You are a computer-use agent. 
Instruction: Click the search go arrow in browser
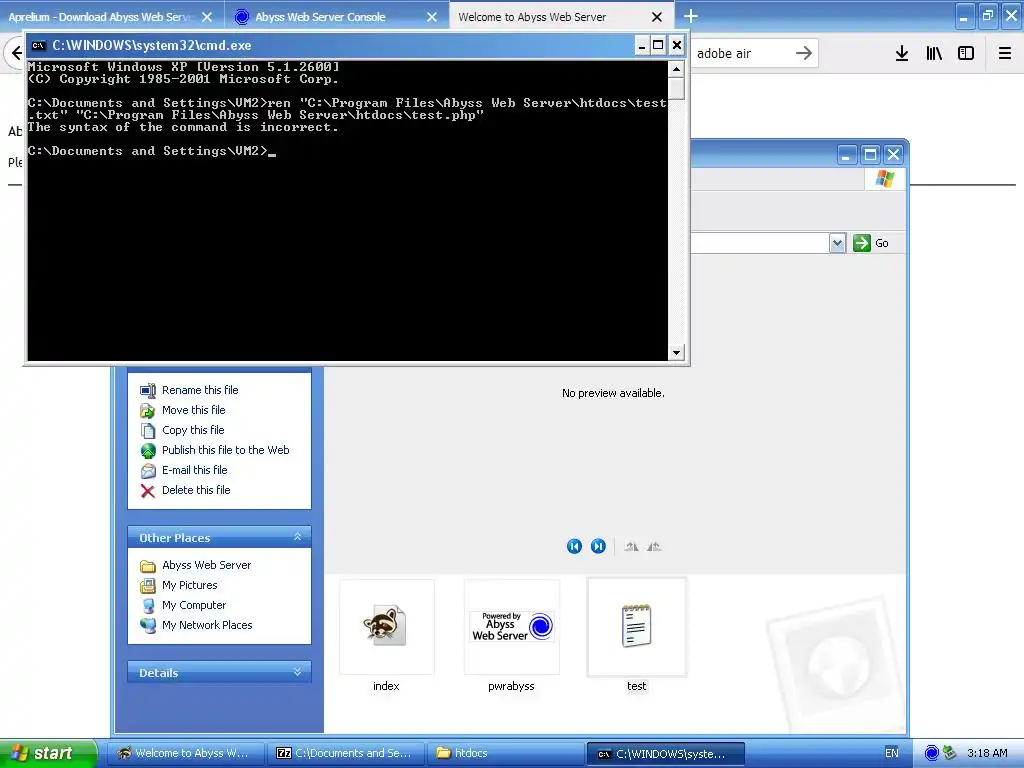804,53
